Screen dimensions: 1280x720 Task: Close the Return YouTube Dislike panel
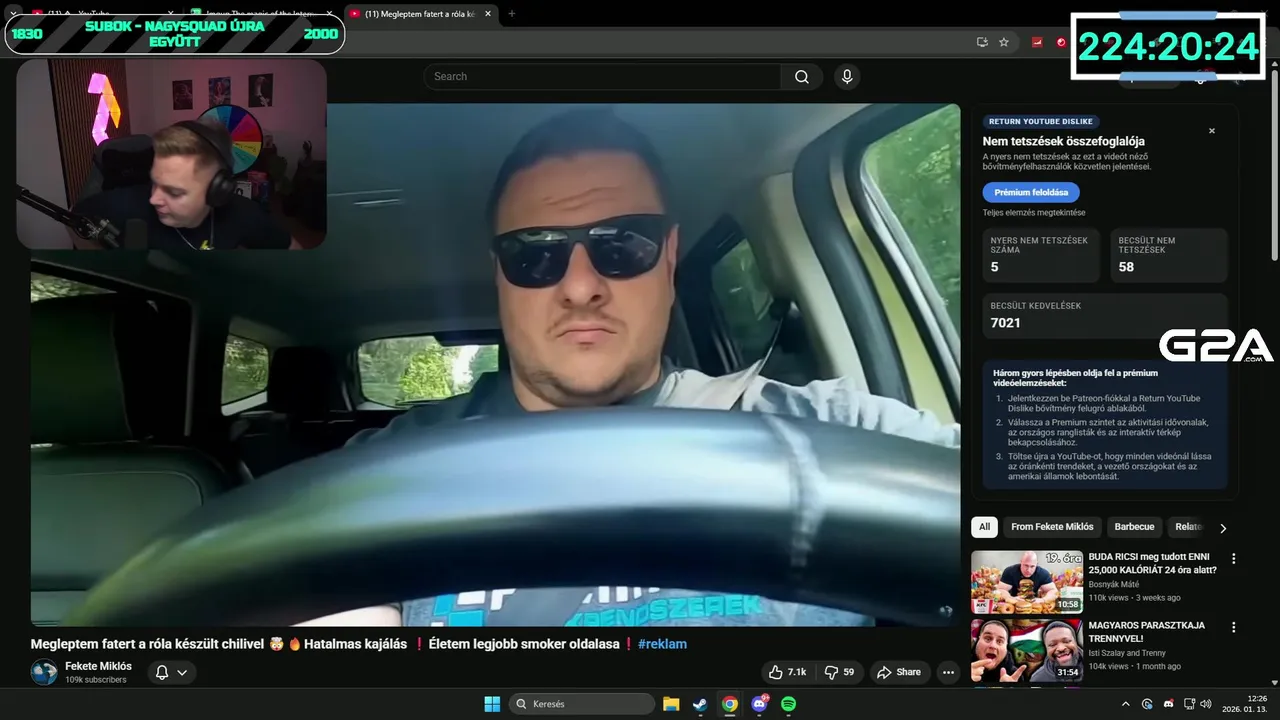click(x=1212, y=131)
